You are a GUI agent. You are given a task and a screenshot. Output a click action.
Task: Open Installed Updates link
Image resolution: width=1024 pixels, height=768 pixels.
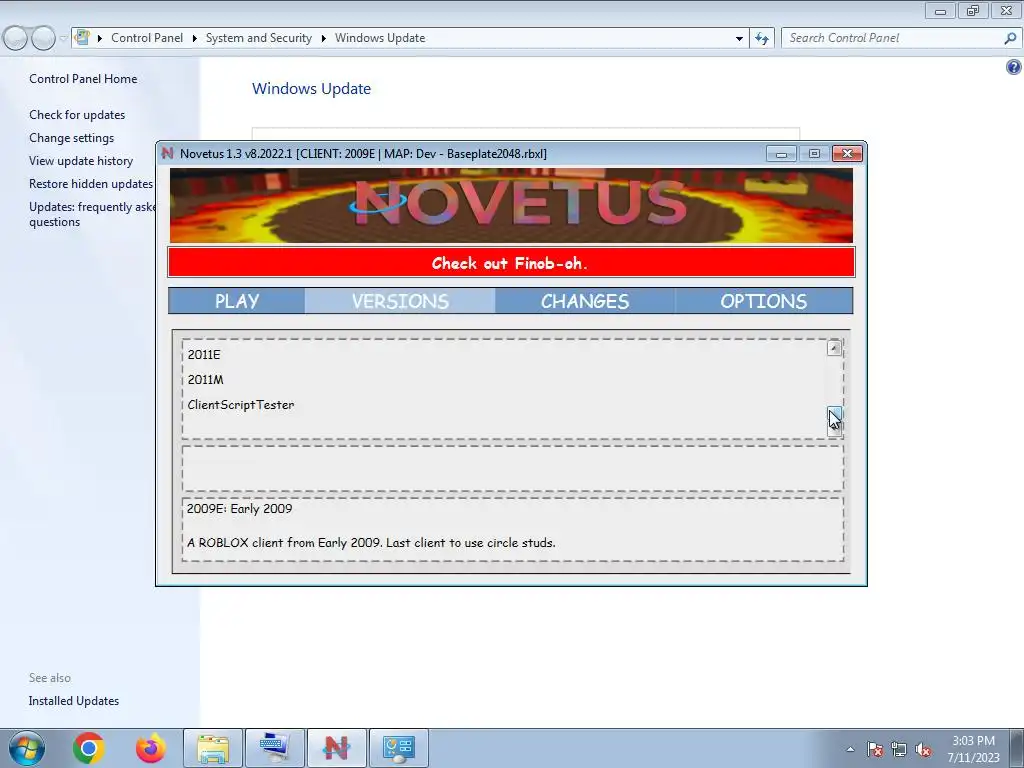point(74,701)
